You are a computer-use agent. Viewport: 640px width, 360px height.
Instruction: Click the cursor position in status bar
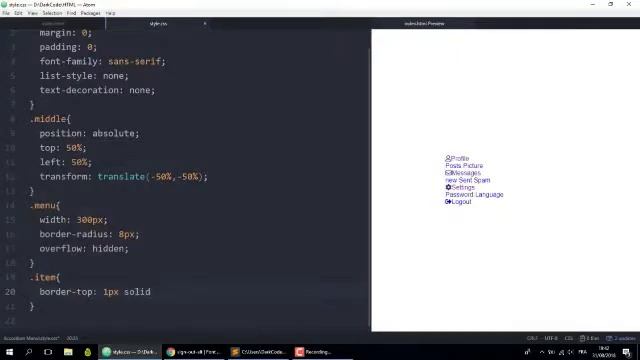click(72, 338)
